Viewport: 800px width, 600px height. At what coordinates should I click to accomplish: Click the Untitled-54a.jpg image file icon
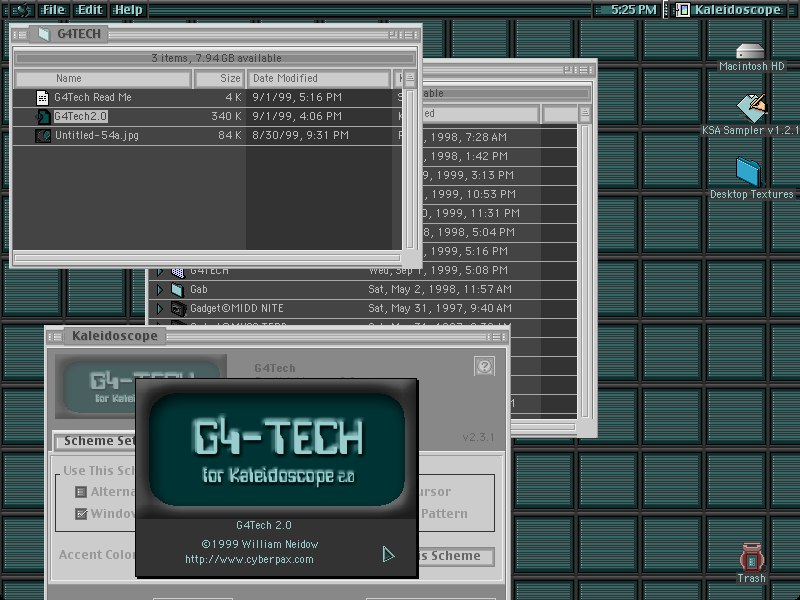click(x=43, y=136)
